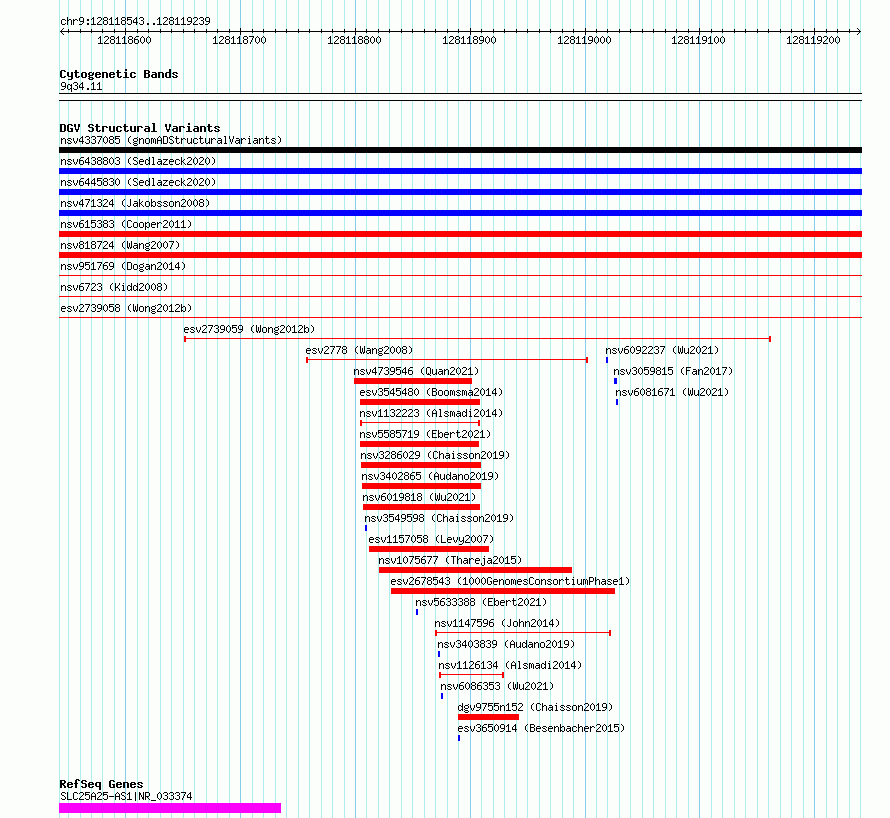Open nsv951769 (Dogan2014) label
This screenshot has width=890, height=818.
pos(123,266)
